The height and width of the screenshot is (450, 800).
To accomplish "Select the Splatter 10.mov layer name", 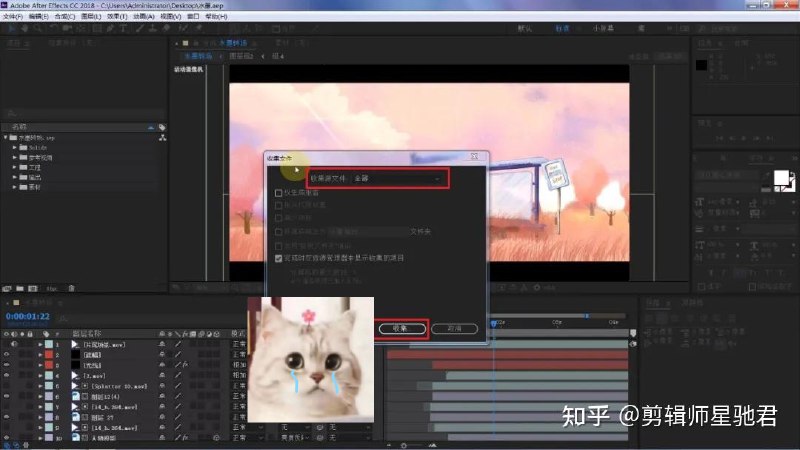I will [119, 386].
